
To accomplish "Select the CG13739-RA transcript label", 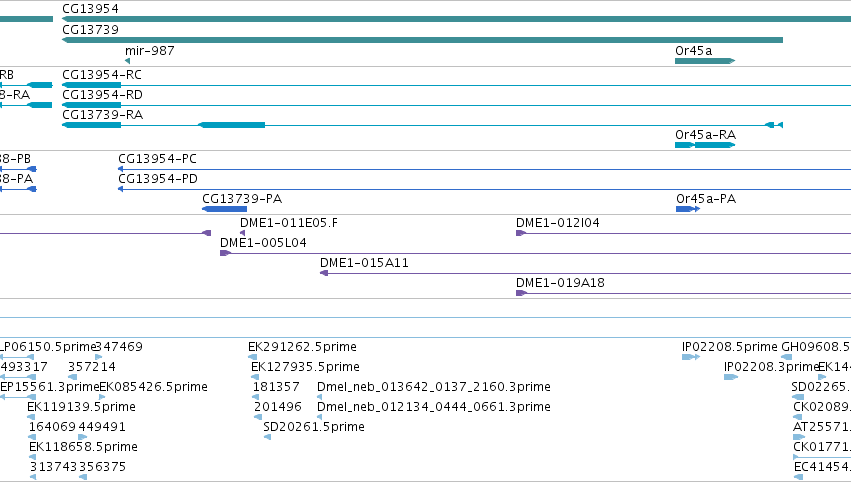I will pos(103,115).
